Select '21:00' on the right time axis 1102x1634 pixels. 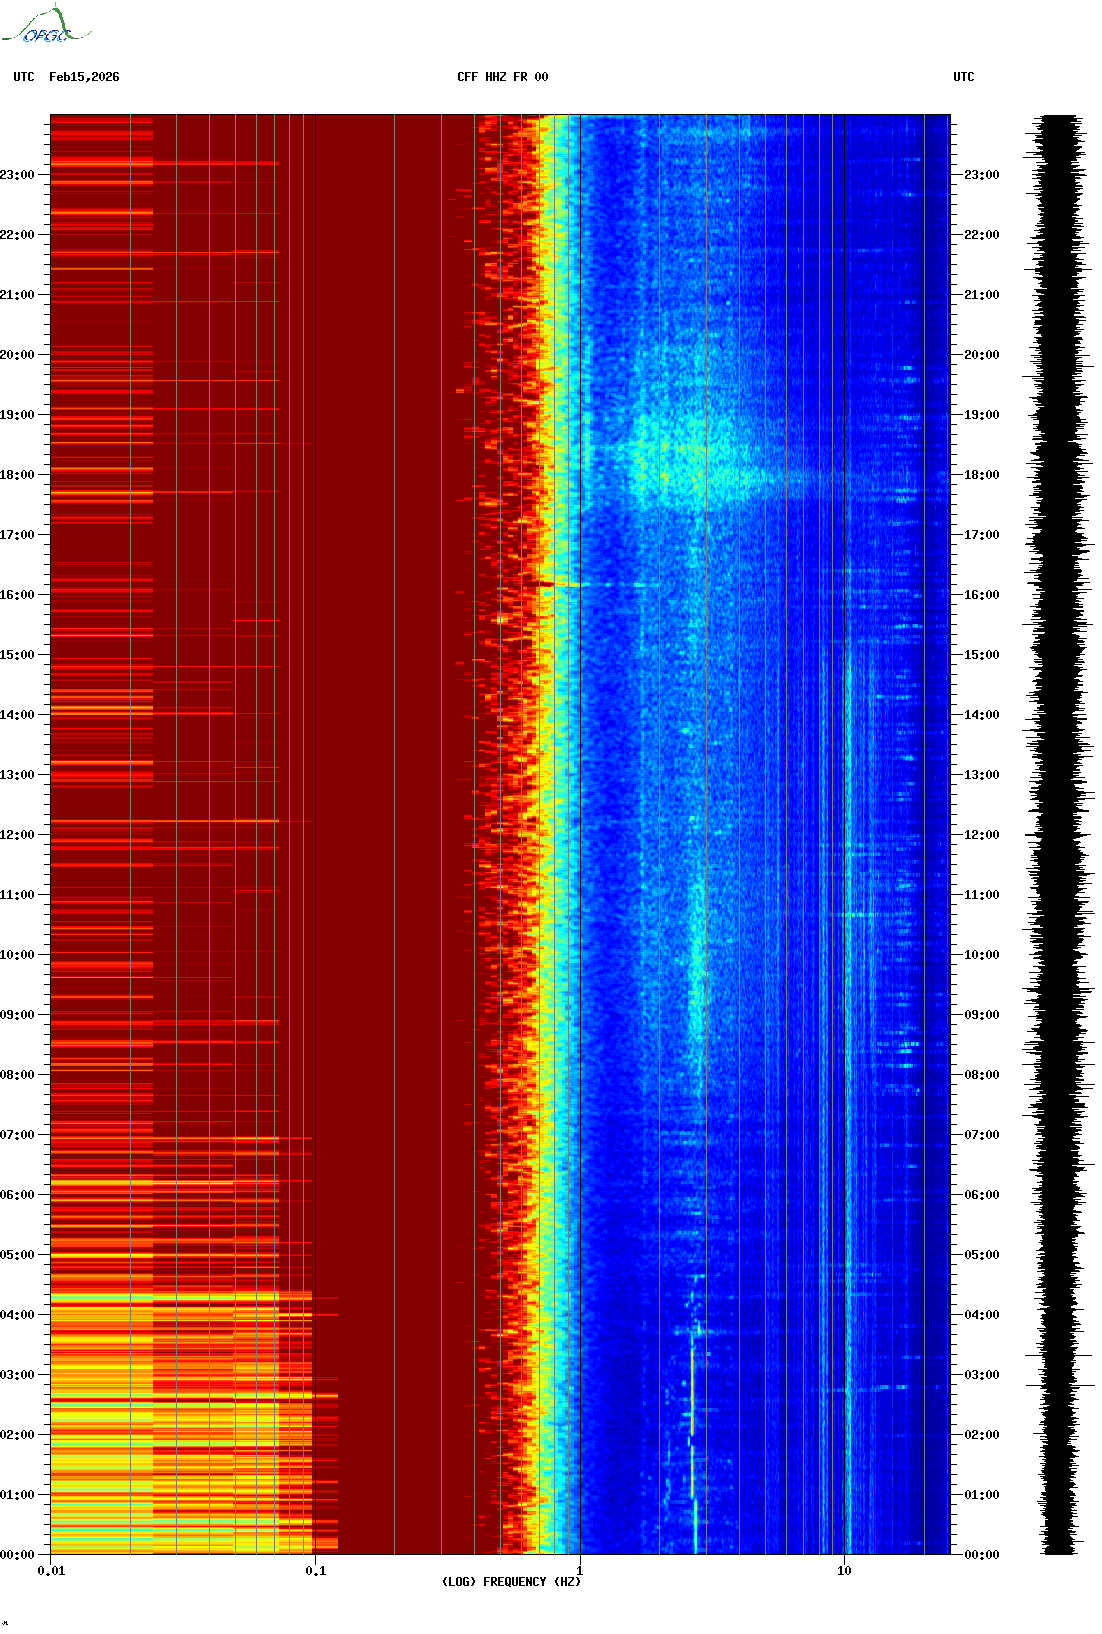point(981,295)
